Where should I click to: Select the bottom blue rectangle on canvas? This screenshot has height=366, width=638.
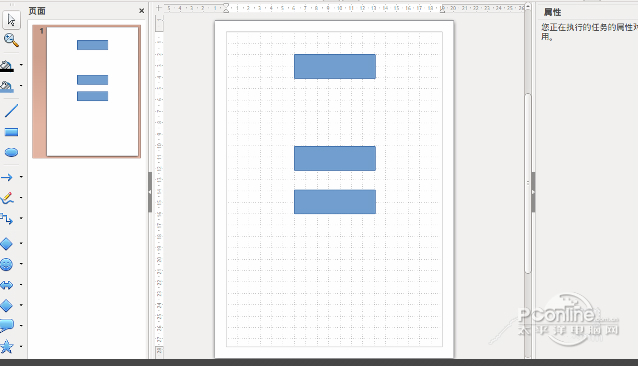click(x=335, y=202)
